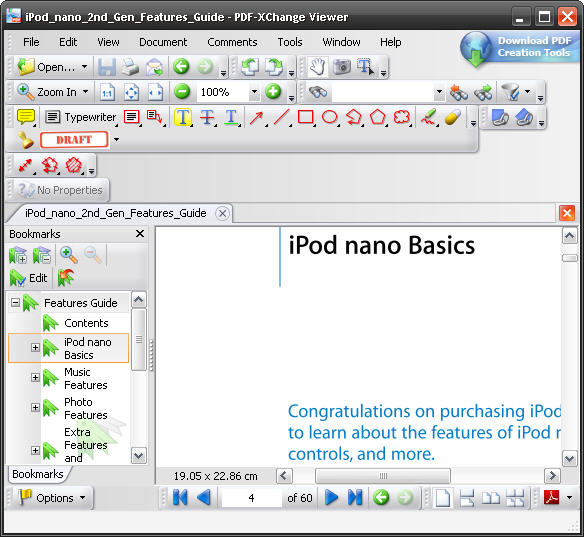Click the Save floppy disk icon
584x537 pixels.
pos(107,67)
